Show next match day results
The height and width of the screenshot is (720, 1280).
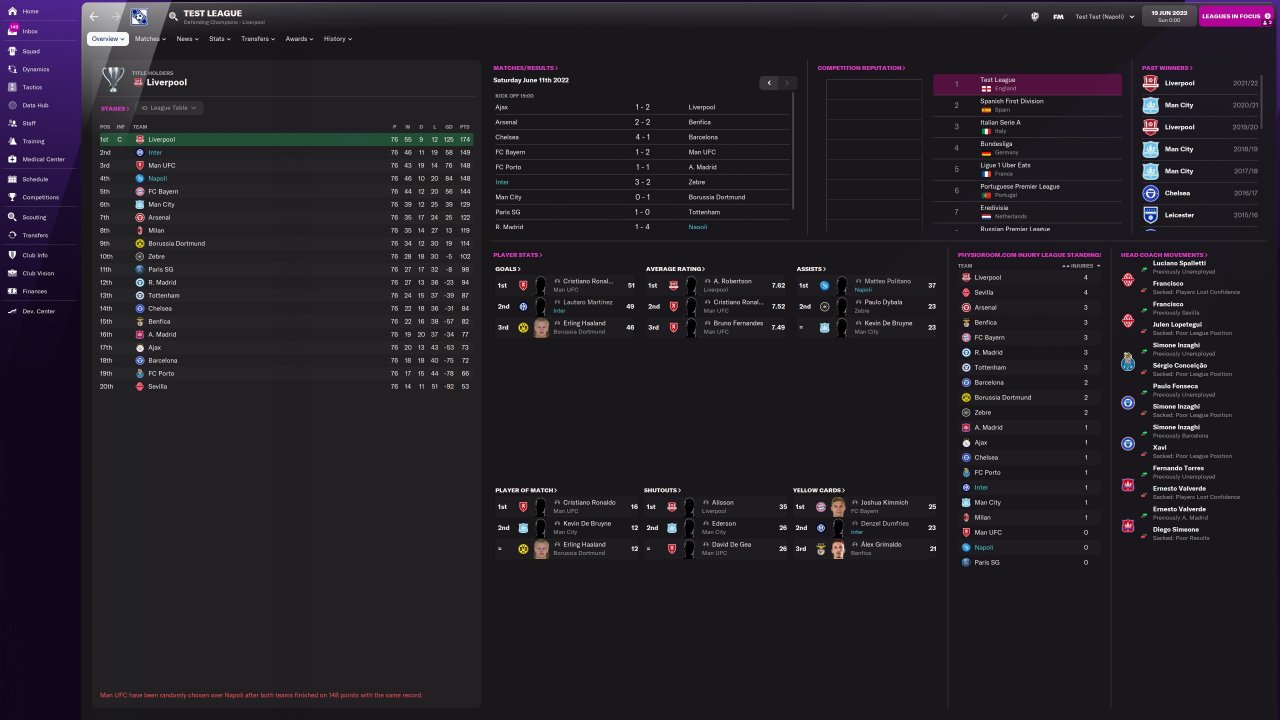click(x=787, y=83)
